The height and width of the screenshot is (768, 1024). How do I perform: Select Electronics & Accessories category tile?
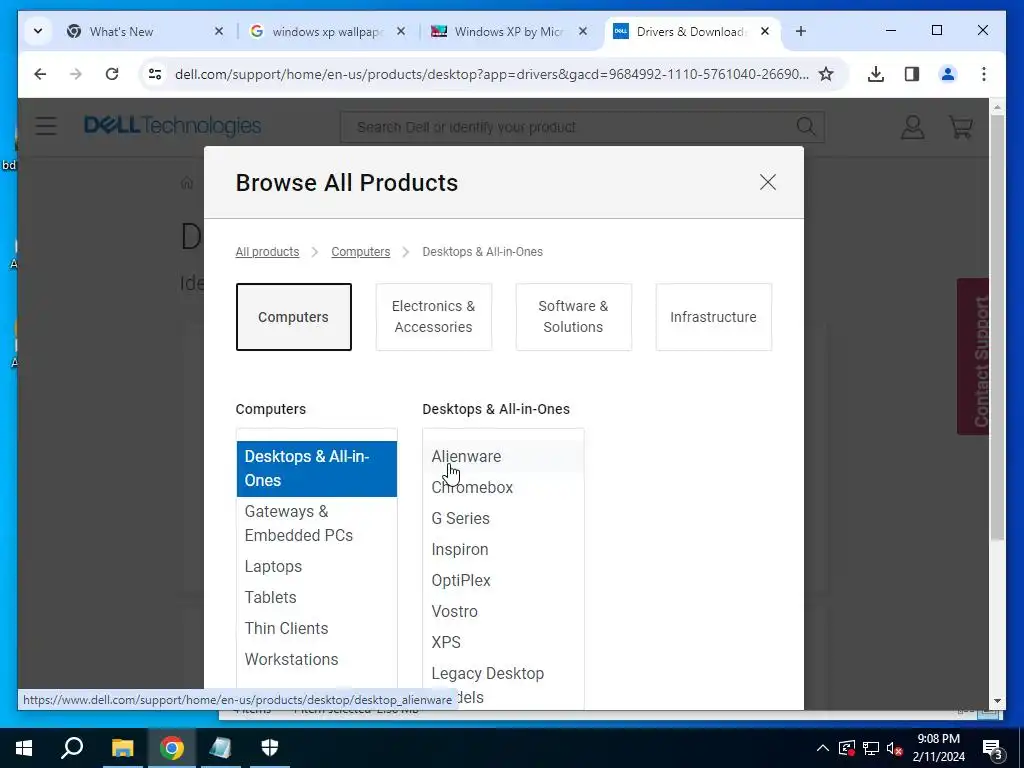[x=433, y=317]
